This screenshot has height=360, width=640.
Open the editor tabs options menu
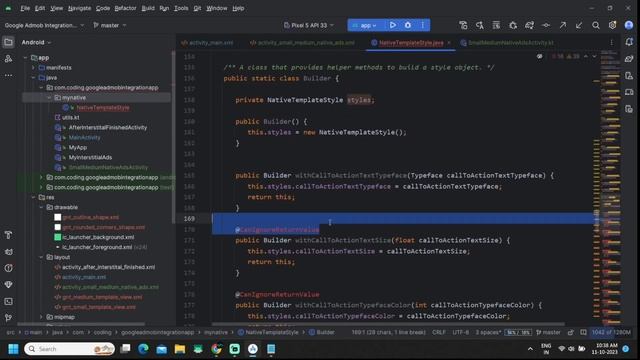(x=611, y=42)
